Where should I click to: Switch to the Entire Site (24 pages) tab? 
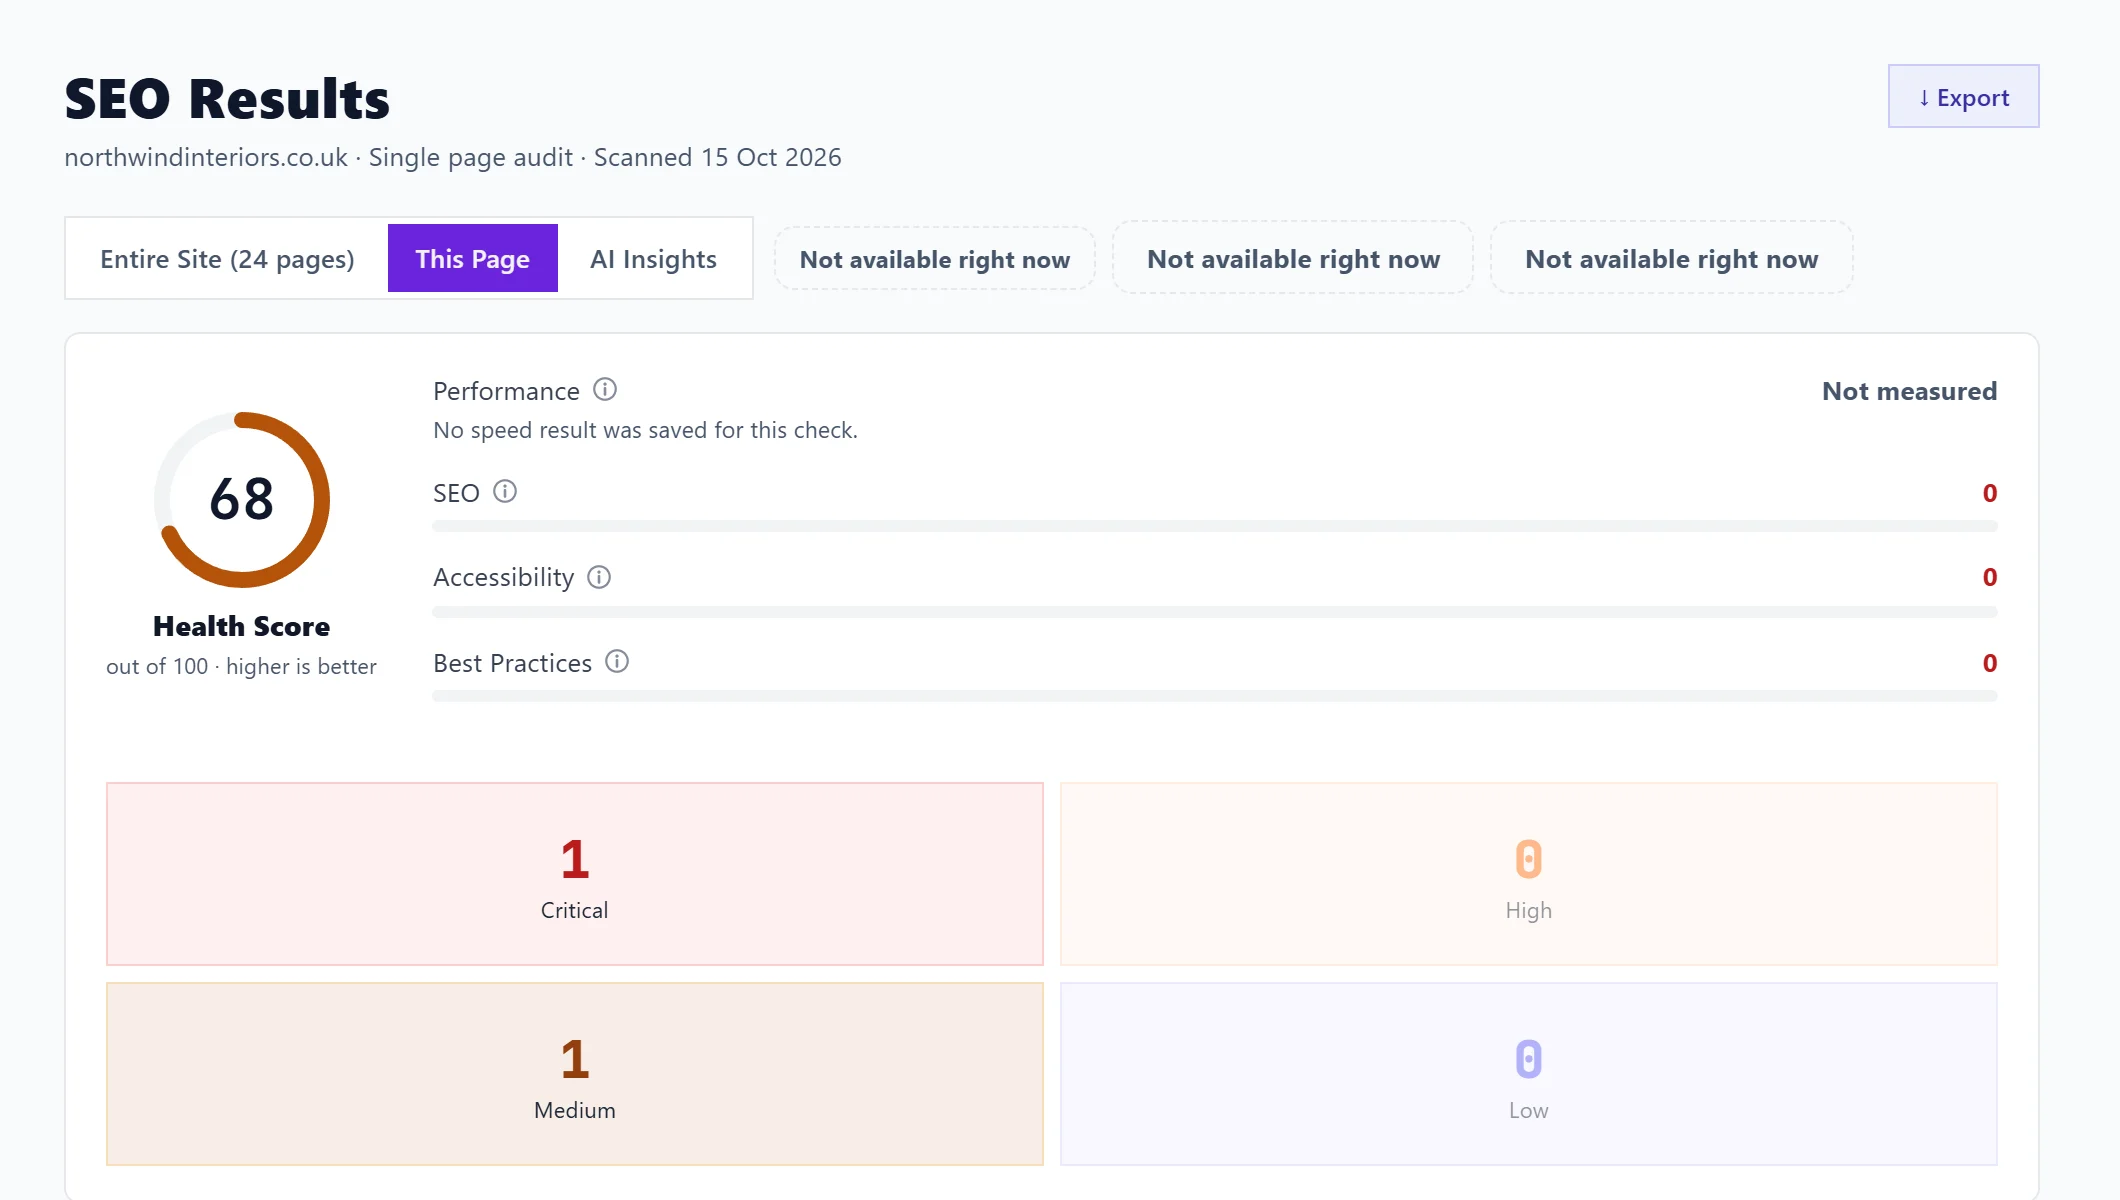point(227,258)
